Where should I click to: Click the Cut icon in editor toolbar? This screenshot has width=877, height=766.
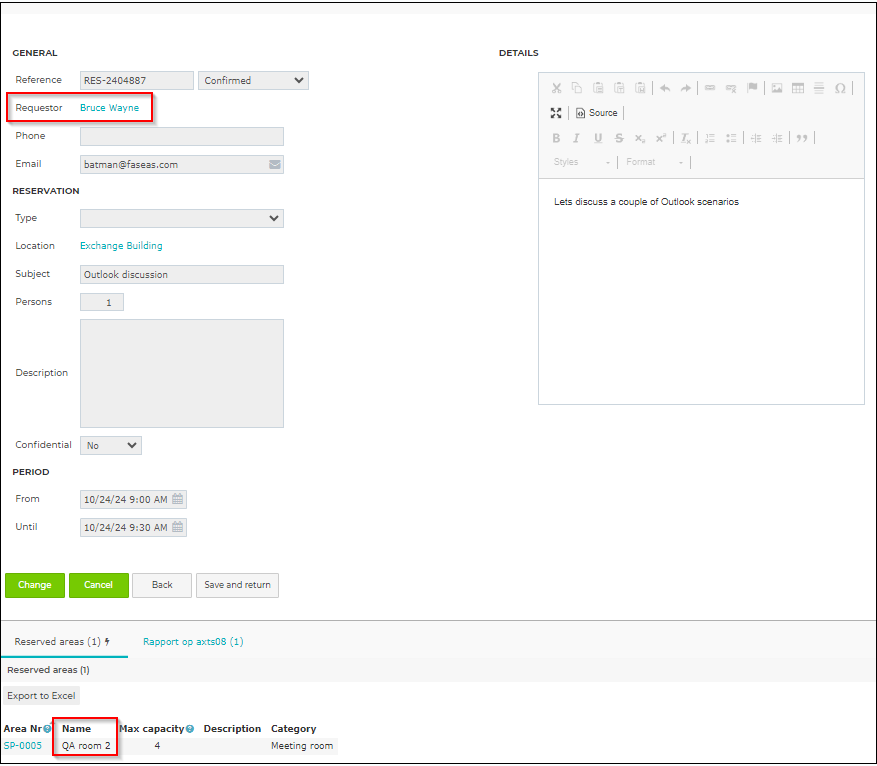click(x=556, y=88)
